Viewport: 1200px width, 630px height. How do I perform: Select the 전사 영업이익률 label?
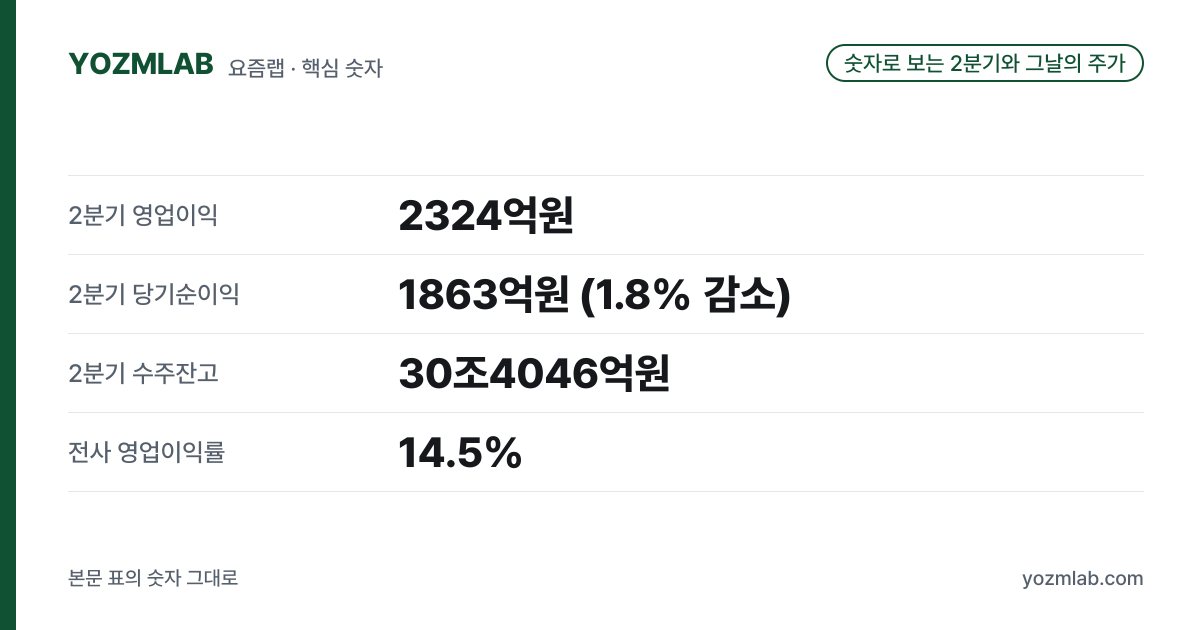147,452
